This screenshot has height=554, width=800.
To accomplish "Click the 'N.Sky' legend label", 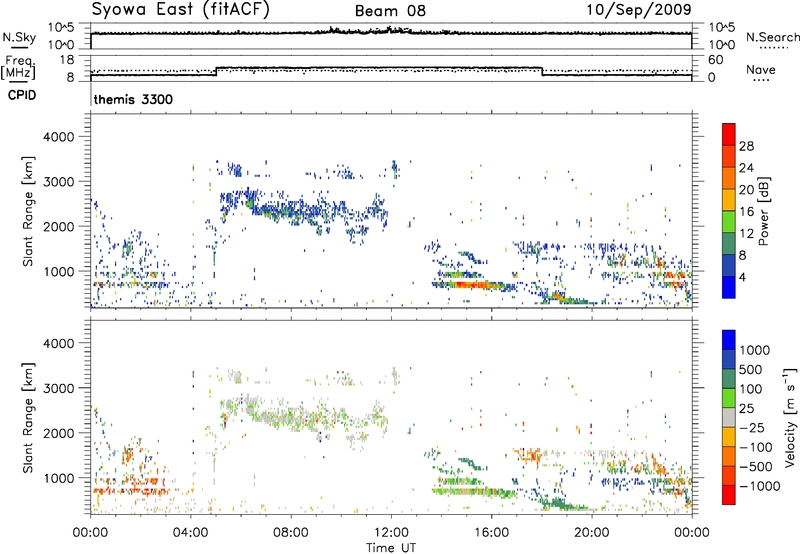I will point(19,37).
